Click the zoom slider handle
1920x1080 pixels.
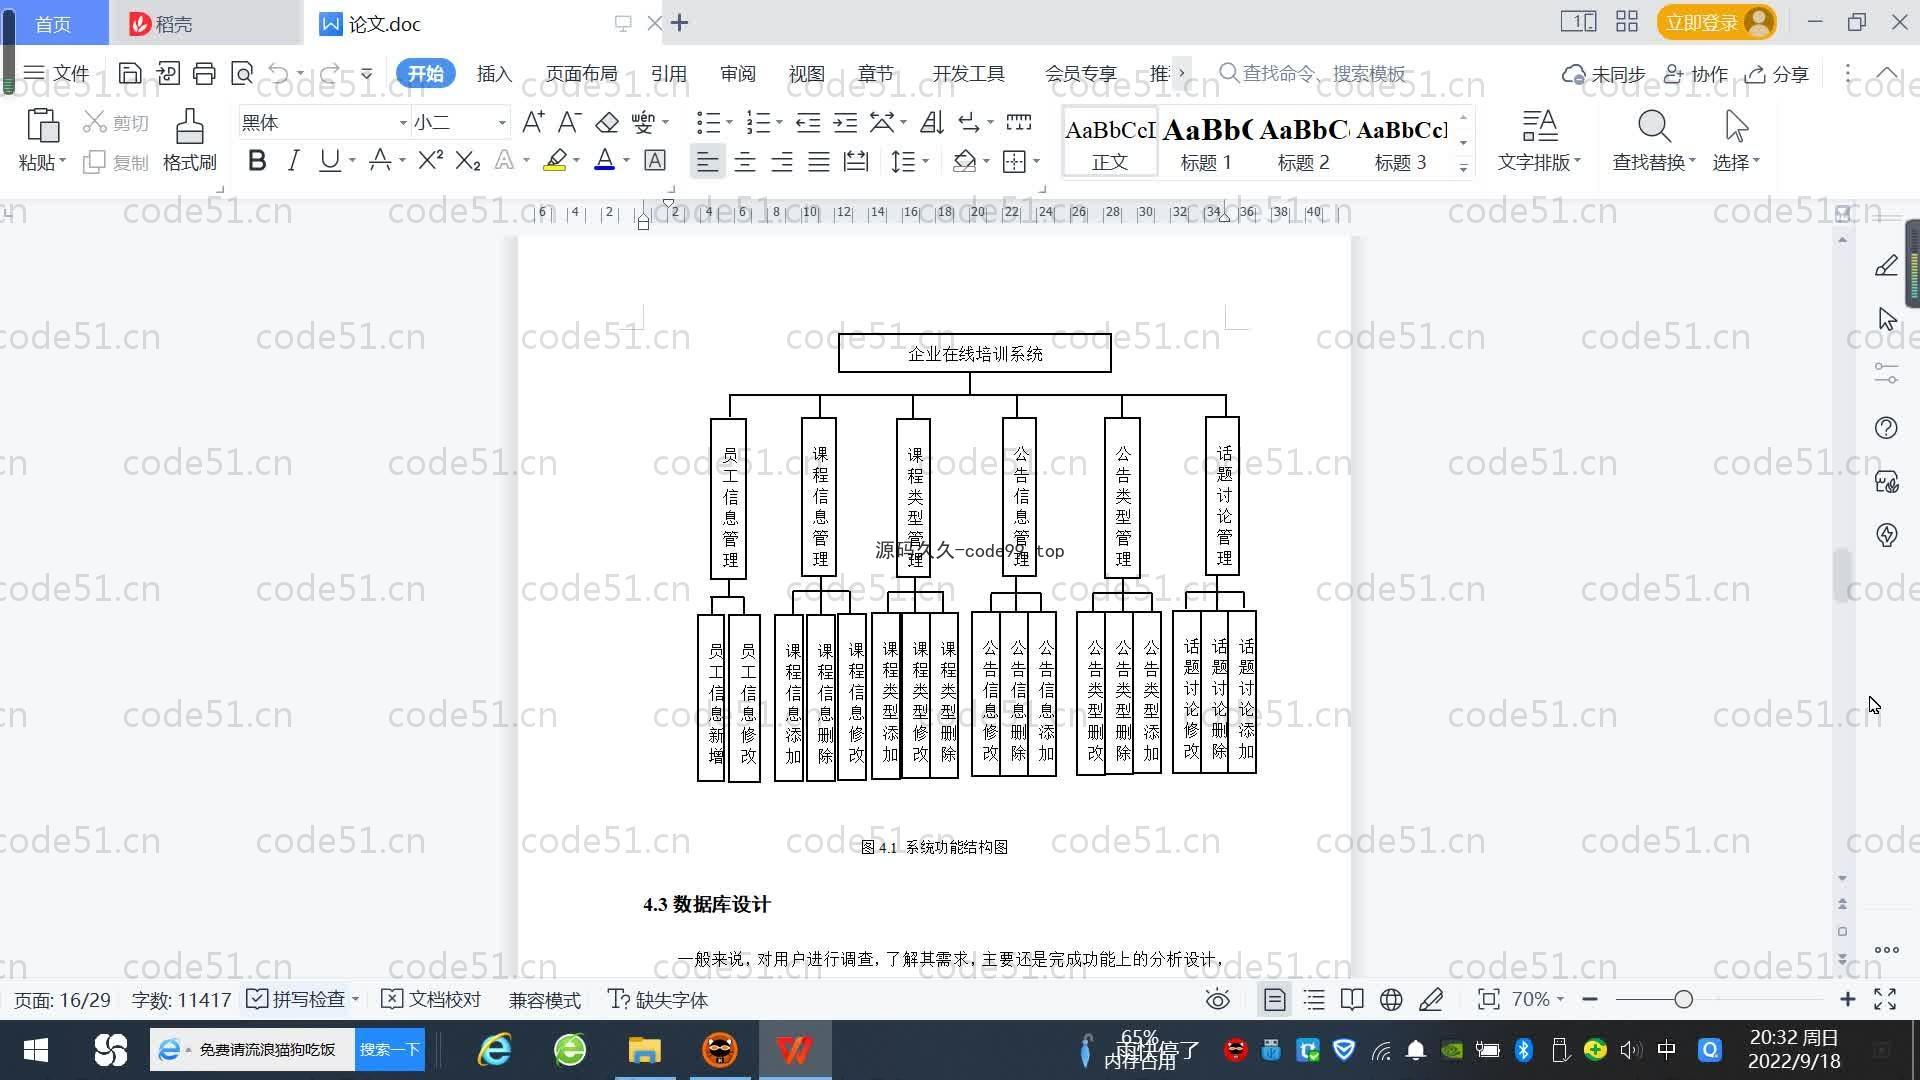[x=1683, y=1000]
